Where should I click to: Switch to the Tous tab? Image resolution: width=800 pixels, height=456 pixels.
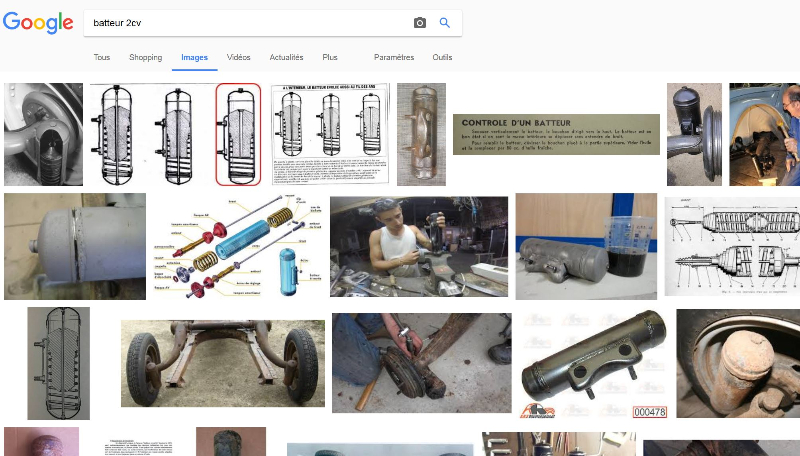(x=102, y=58)
